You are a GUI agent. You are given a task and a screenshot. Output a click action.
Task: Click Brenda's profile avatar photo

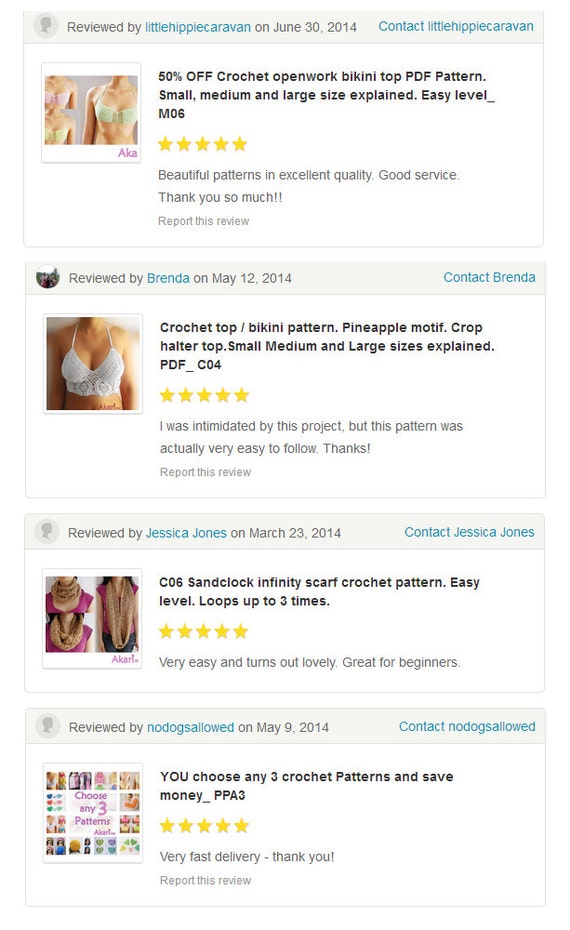point(47,278)
